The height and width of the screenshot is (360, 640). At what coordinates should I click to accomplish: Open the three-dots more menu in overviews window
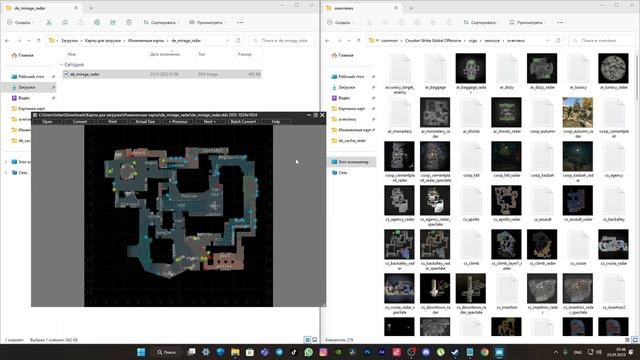click(x=560, y=22)
